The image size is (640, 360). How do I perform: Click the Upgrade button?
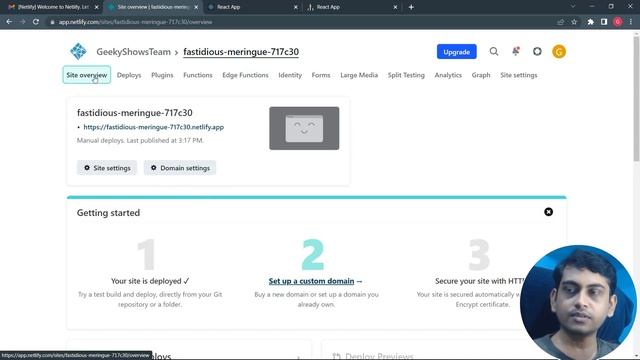pyautogui.click(x=456, y=52)
